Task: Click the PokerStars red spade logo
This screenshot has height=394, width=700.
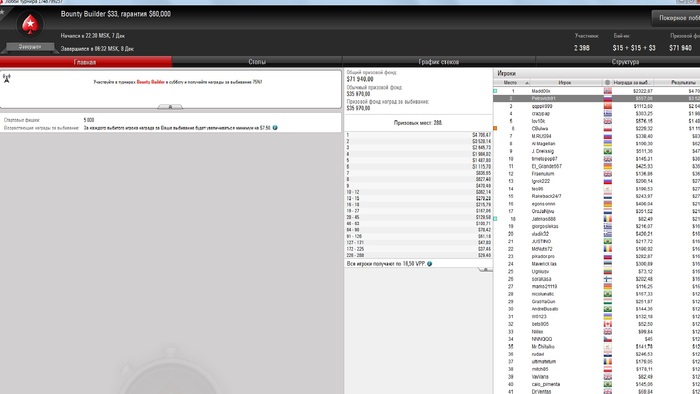Action: [30, 25]
